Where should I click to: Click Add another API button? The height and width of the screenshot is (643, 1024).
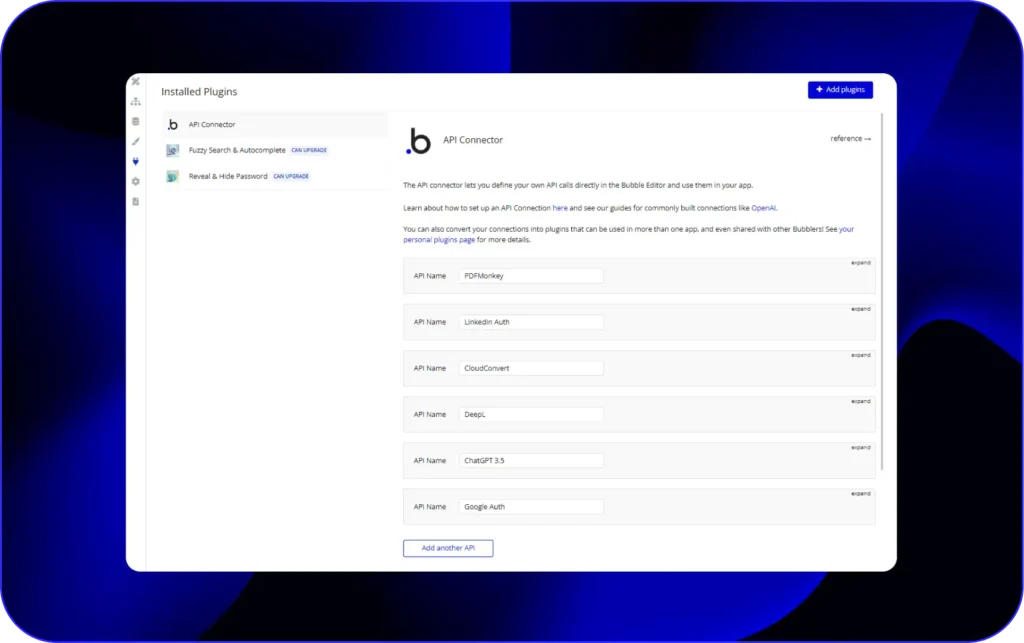(x=448, y=548)
